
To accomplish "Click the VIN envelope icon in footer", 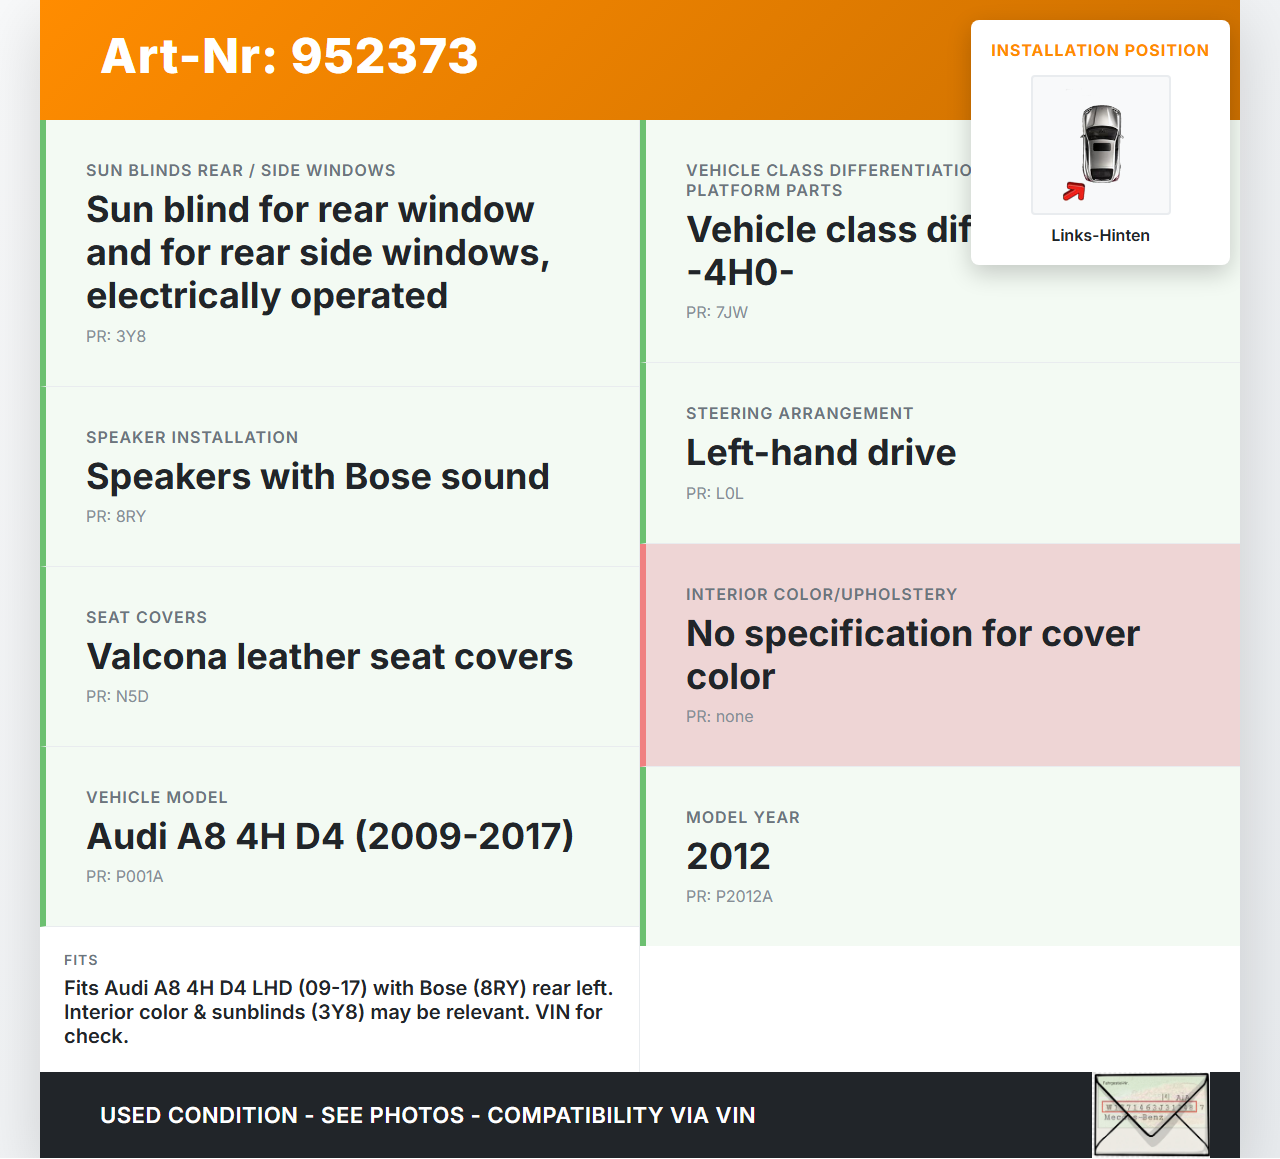I will click(1151, 1114).
